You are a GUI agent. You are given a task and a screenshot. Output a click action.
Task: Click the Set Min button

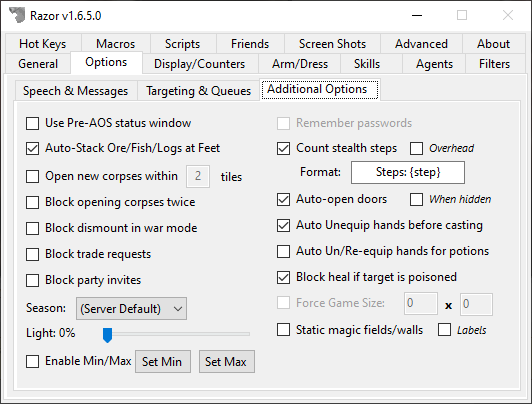point(163,362)
